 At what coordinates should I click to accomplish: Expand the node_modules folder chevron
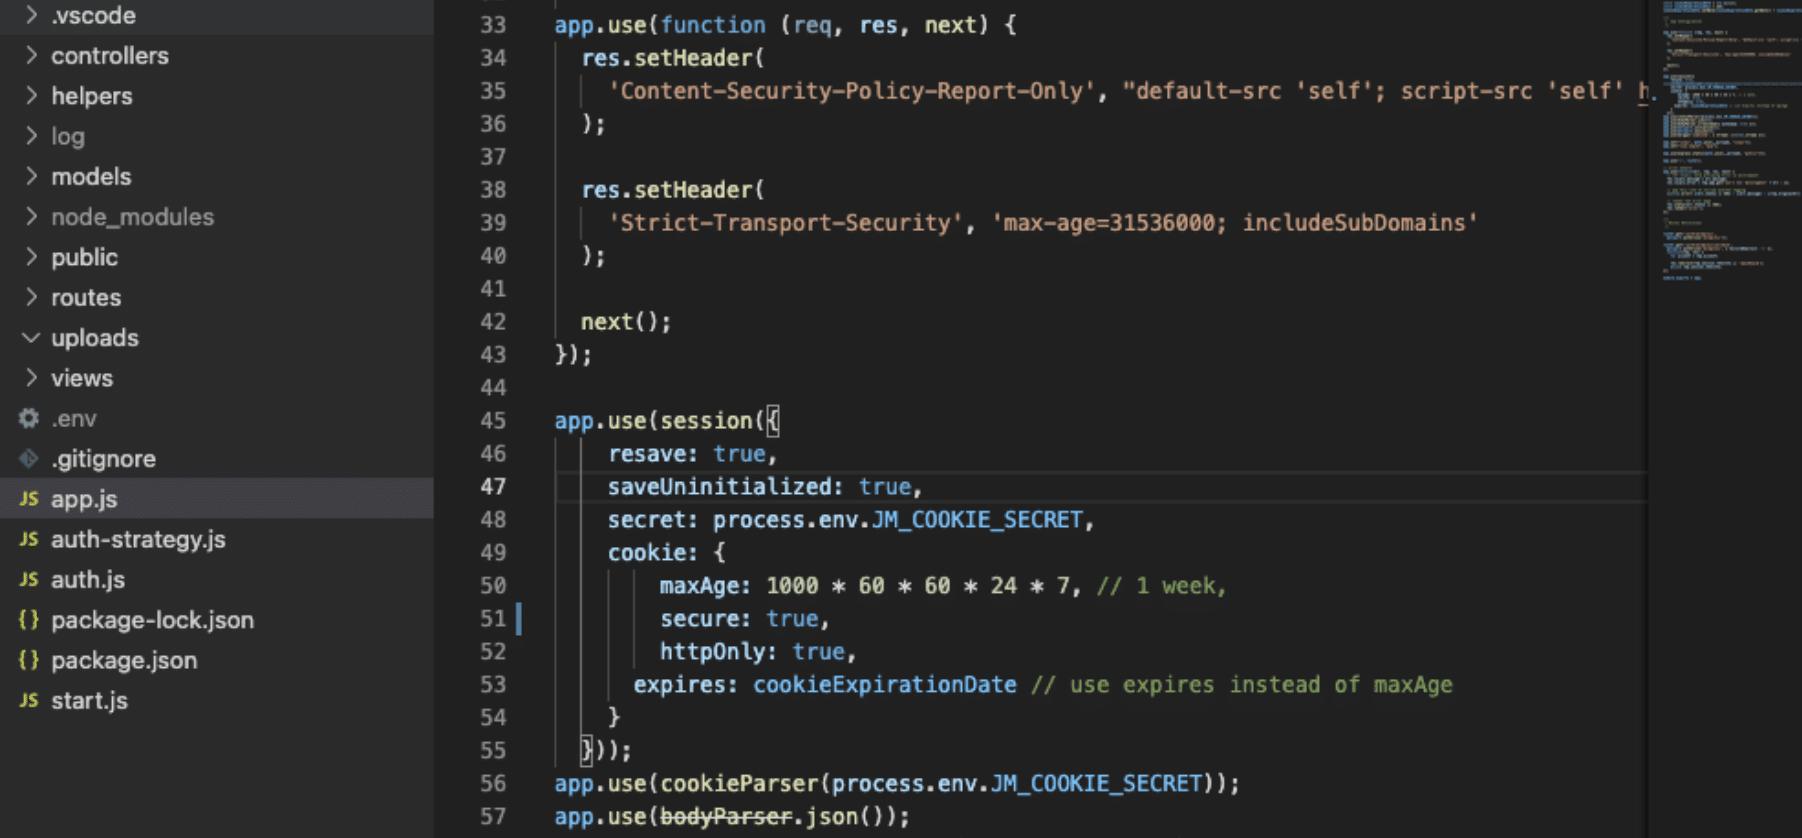(31, 216)
